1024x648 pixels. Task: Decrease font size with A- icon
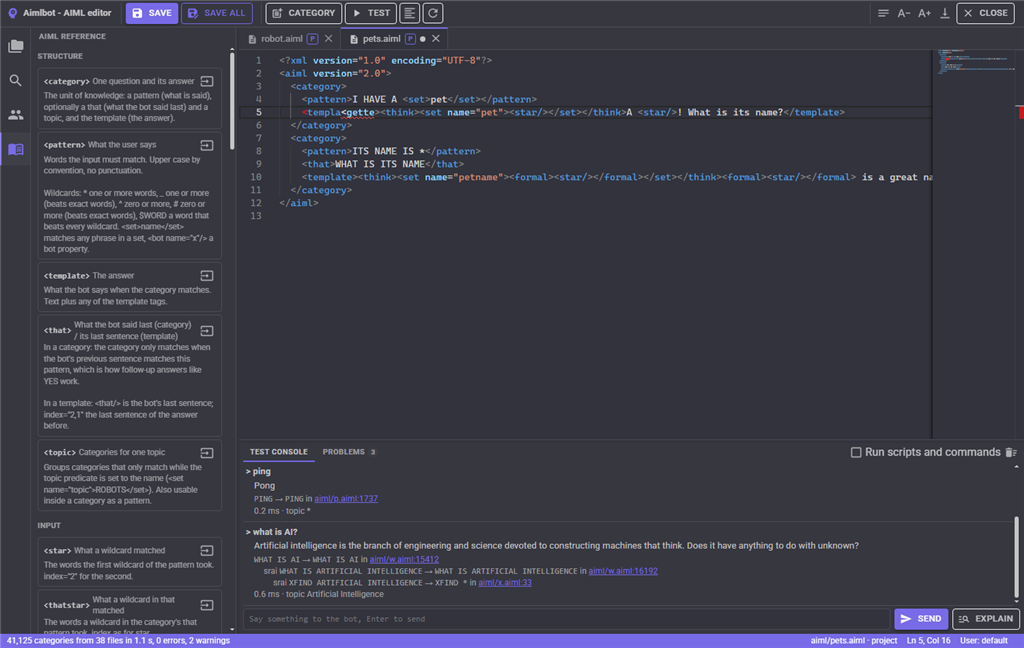point(904,13)
